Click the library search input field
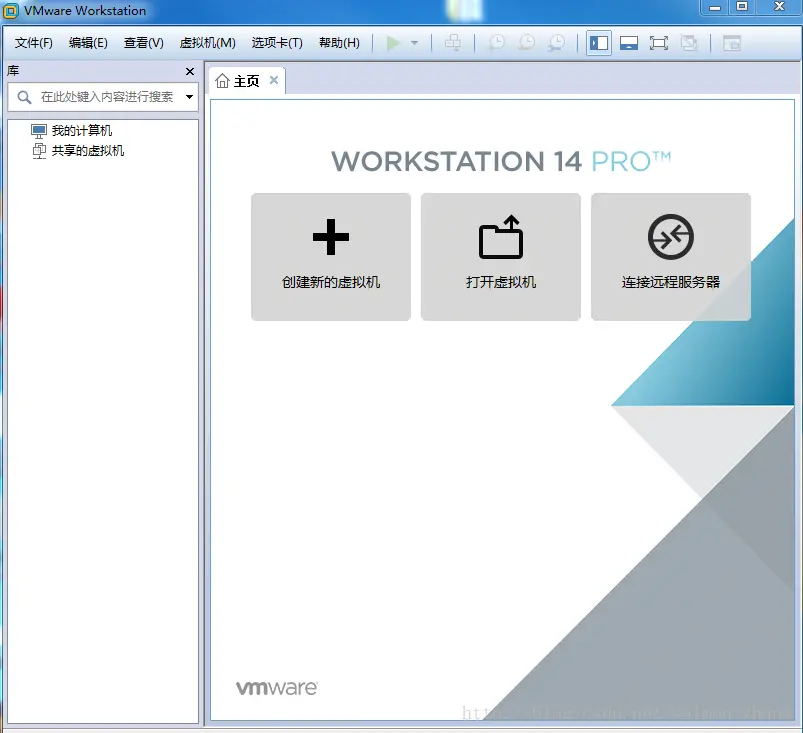The width and height of the screenshot is (803, 733). 103,97
